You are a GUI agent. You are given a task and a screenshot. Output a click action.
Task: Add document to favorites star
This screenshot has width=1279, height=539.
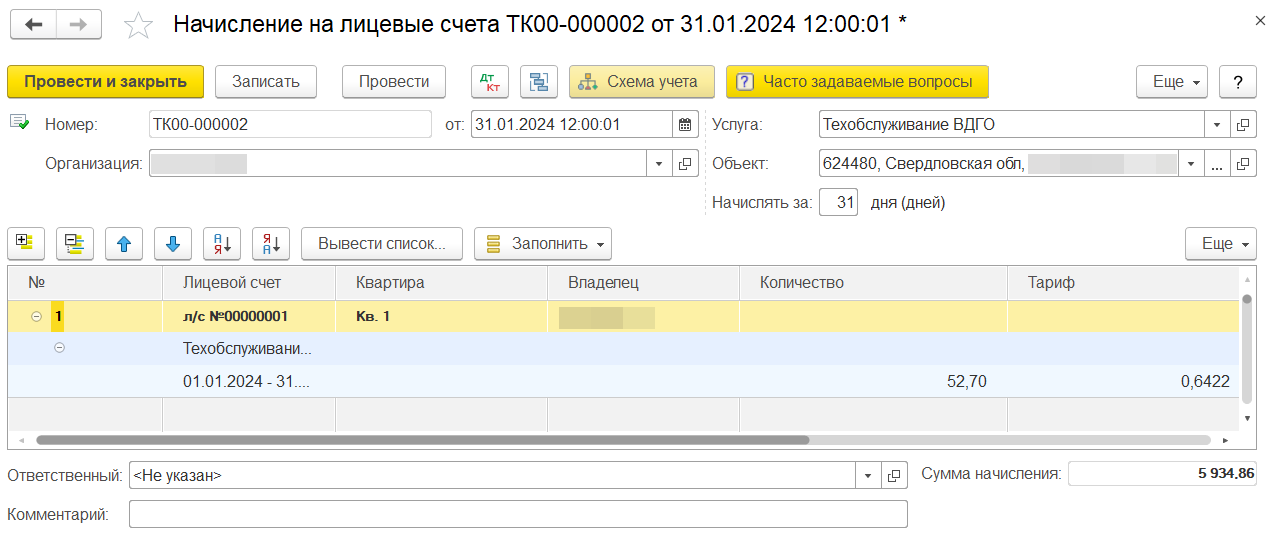pyautogui.click(x=138, y=25)
